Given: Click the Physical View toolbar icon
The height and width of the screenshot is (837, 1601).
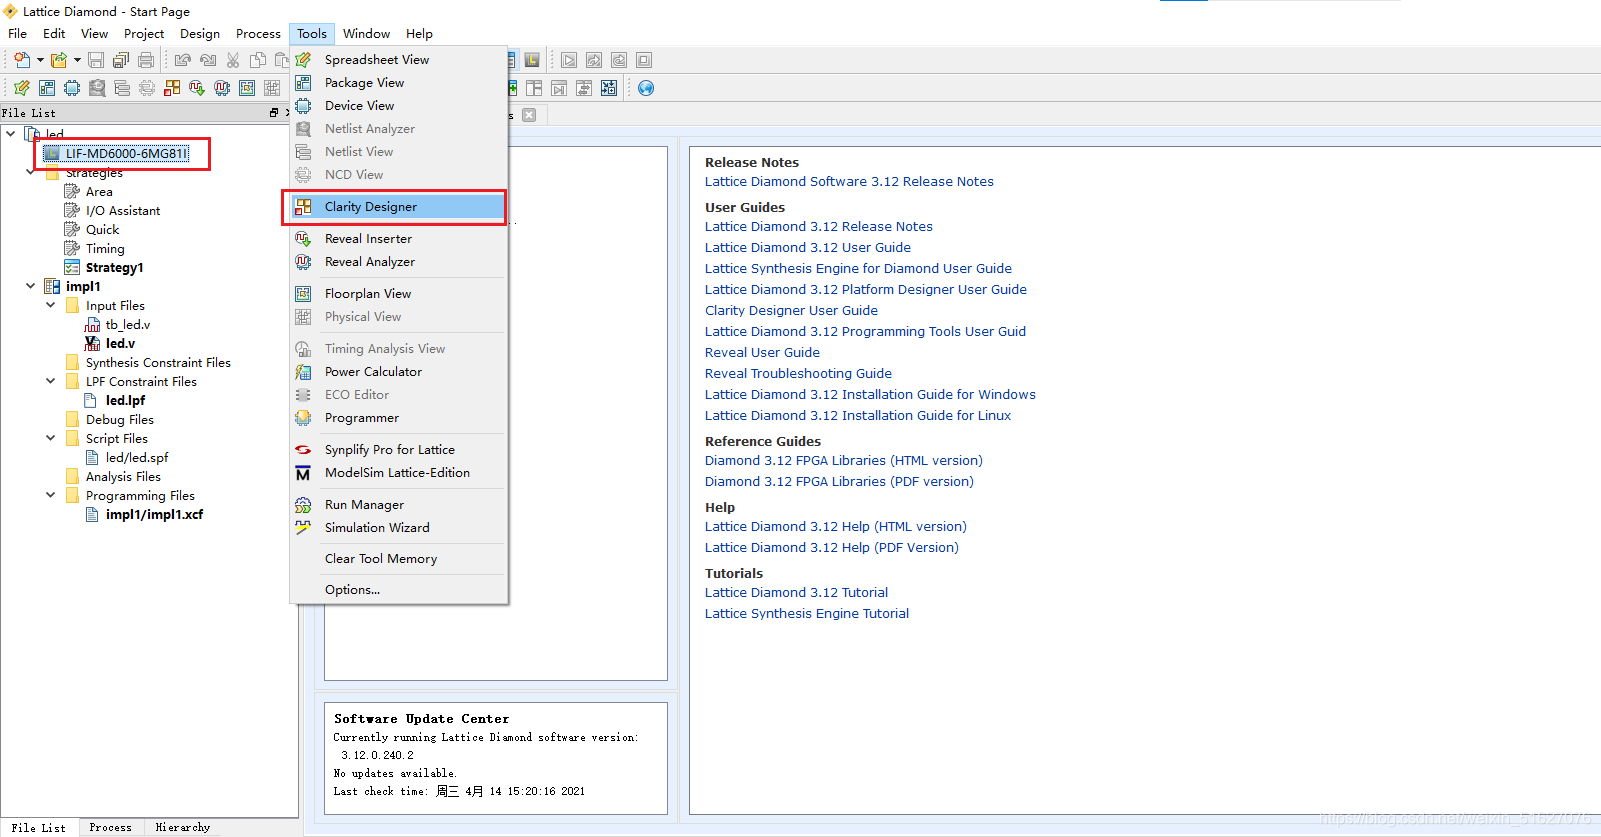Looking at the screenshot, I should pyautogui.click(x=272, y=88).
